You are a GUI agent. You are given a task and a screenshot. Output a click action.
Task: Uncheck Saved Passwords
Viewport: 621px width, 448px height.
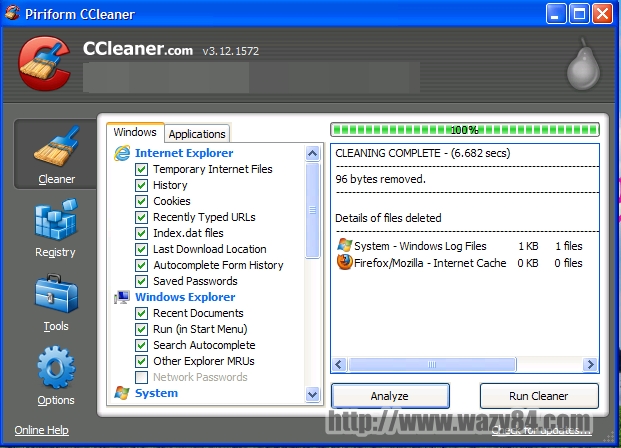[141, 281]
